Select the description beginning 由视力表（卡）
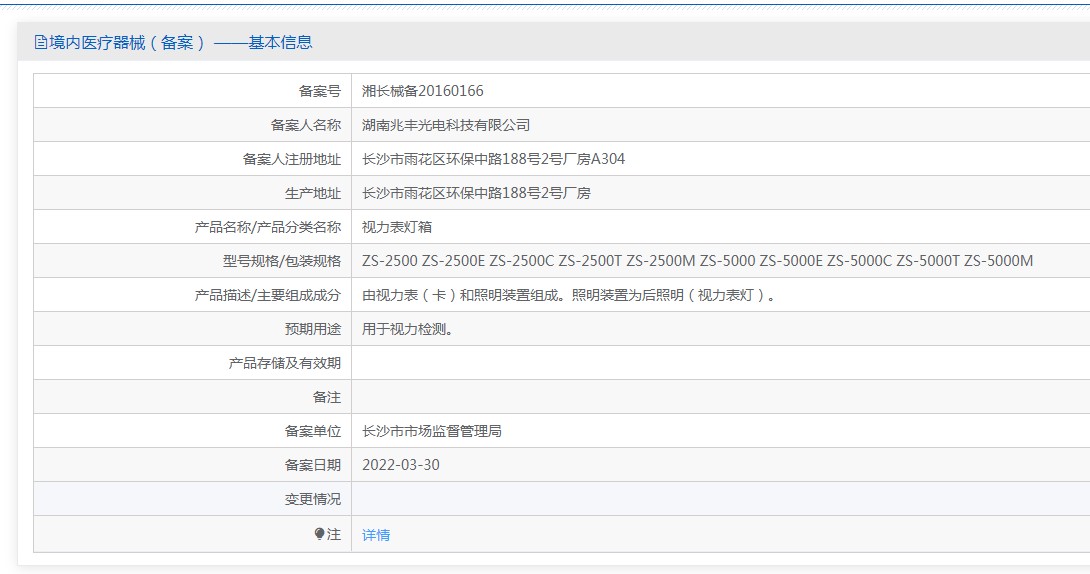The width and height of the screenshot is (1090, 574). pyautogui.click(x=569, y=295)
